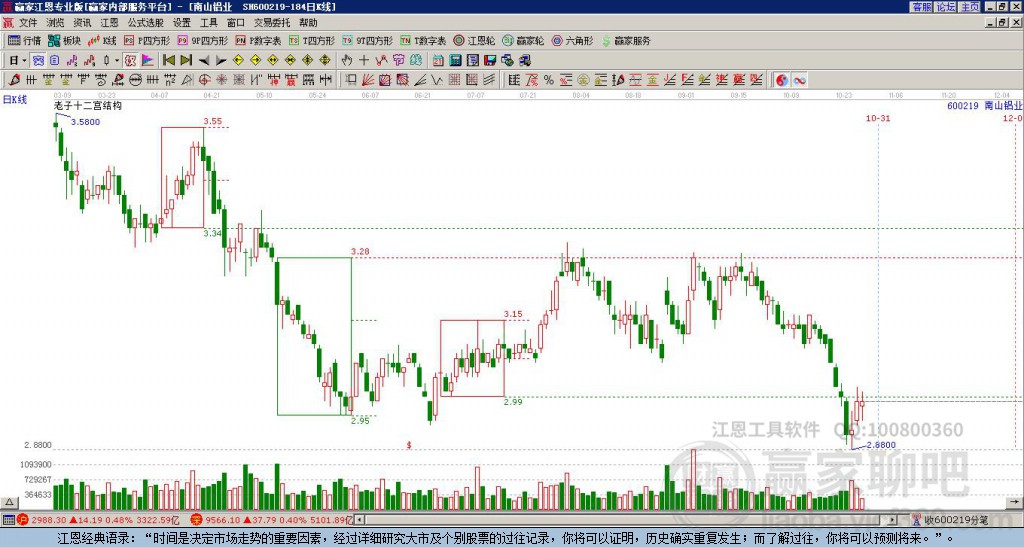Launch the 赢家轮 wheel tool
Image resolution: width=1024 pixels, height=548 pixels.
tap(524, 40)
